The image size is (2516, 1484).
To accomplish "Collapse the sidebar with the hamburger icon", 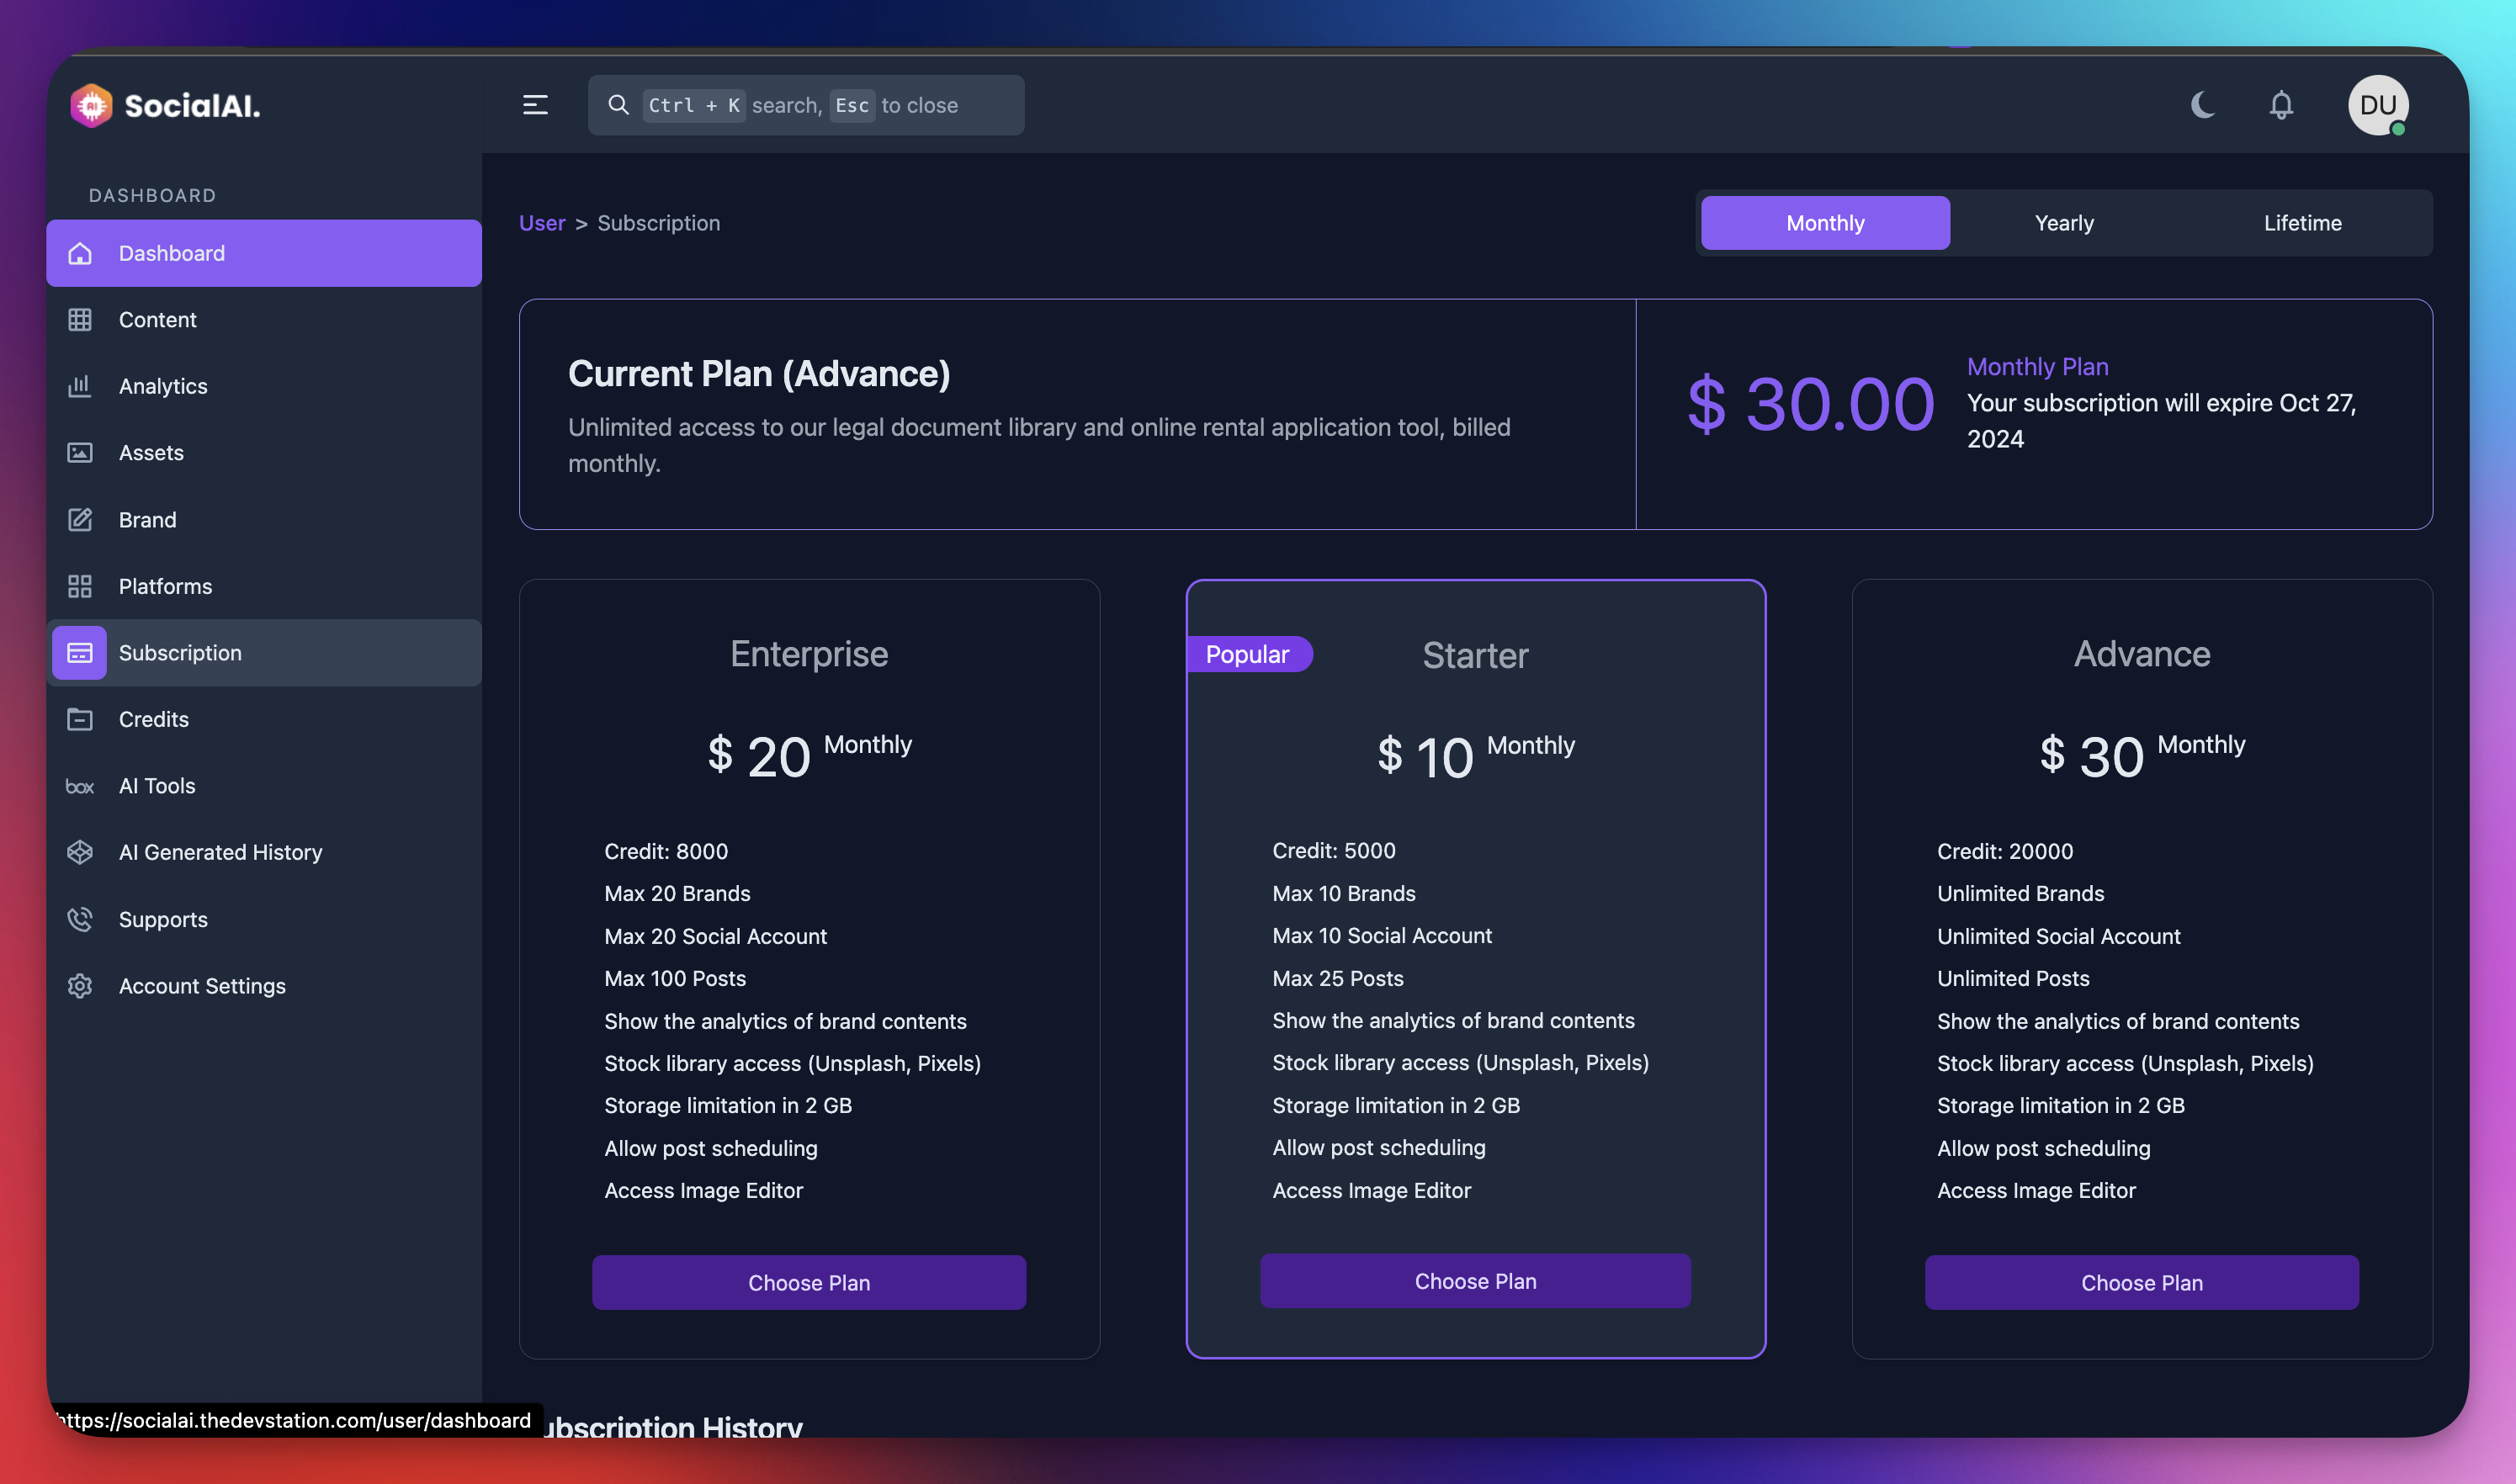I will pos(535,105).
